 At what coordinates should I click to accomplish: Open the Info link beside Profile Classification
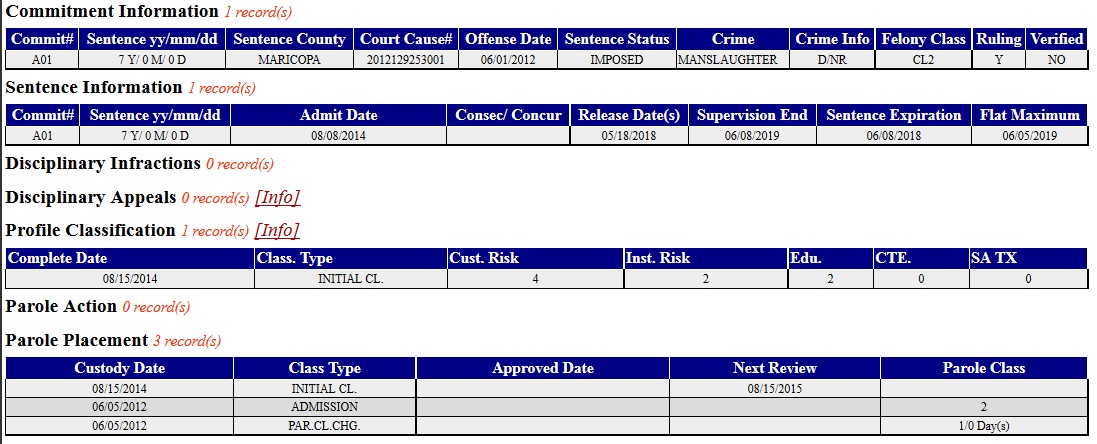click(x=277, y=231)
